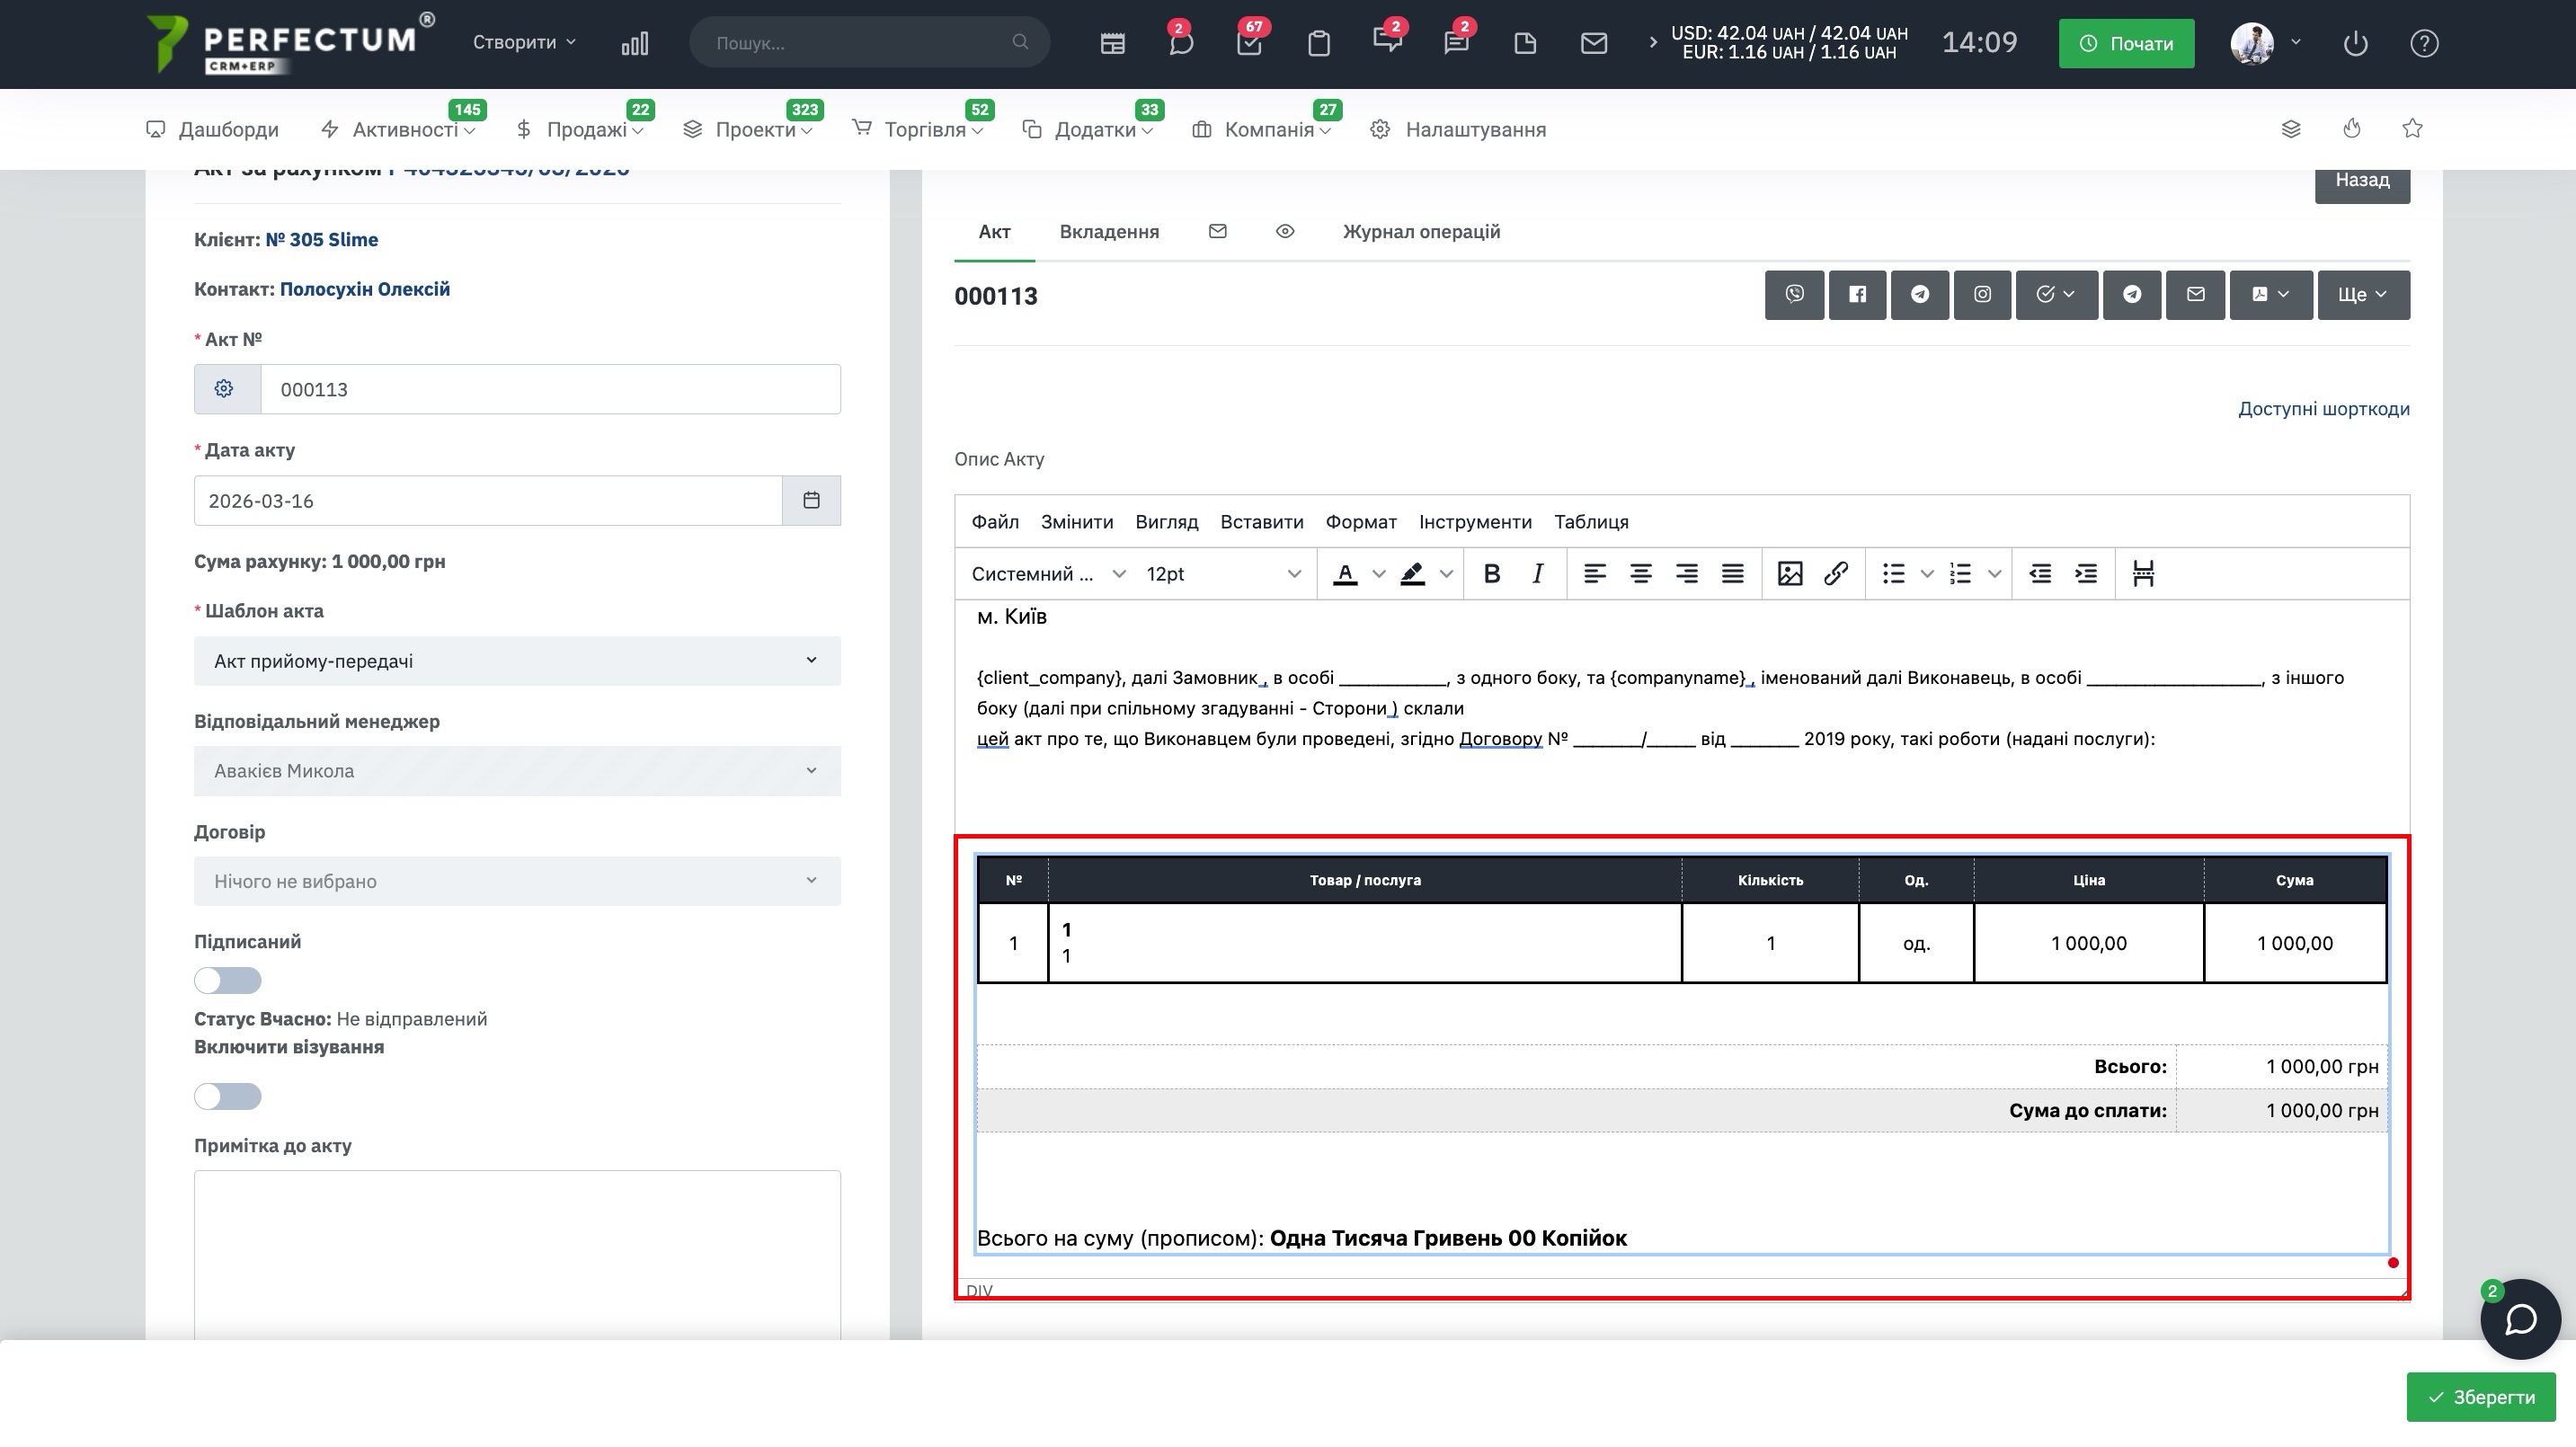Click the insert link editor icon
Viewport: 2576px width, 1447px height.
point(1835,574)
